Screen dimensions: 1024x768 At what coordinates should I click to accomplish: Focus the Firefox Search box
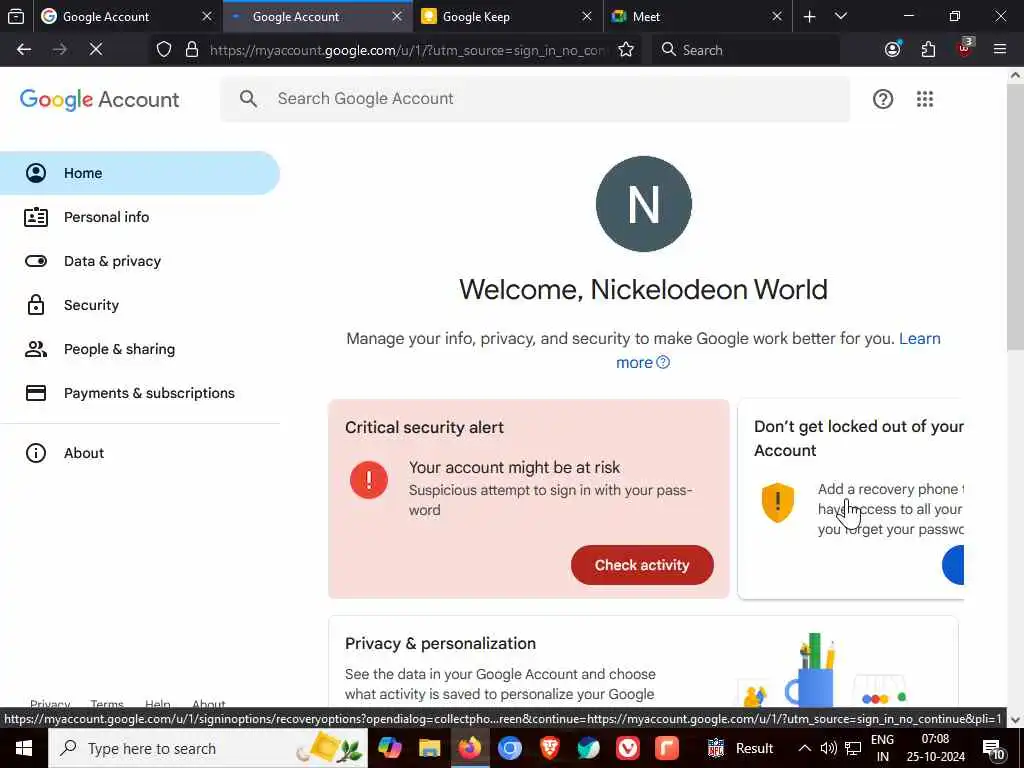click(746, 50)
